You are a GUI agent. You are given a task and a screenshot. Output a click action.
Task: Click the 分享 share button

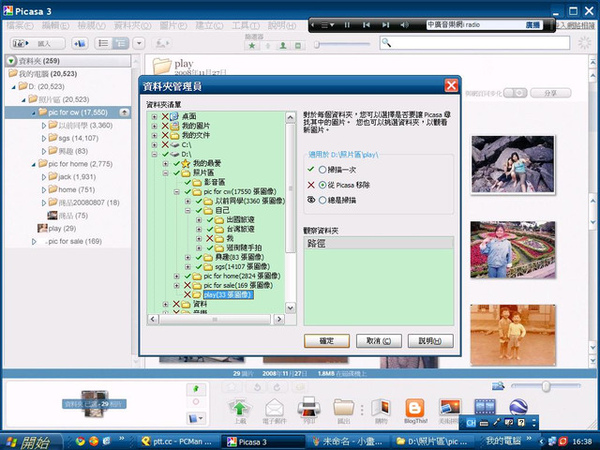550,93
